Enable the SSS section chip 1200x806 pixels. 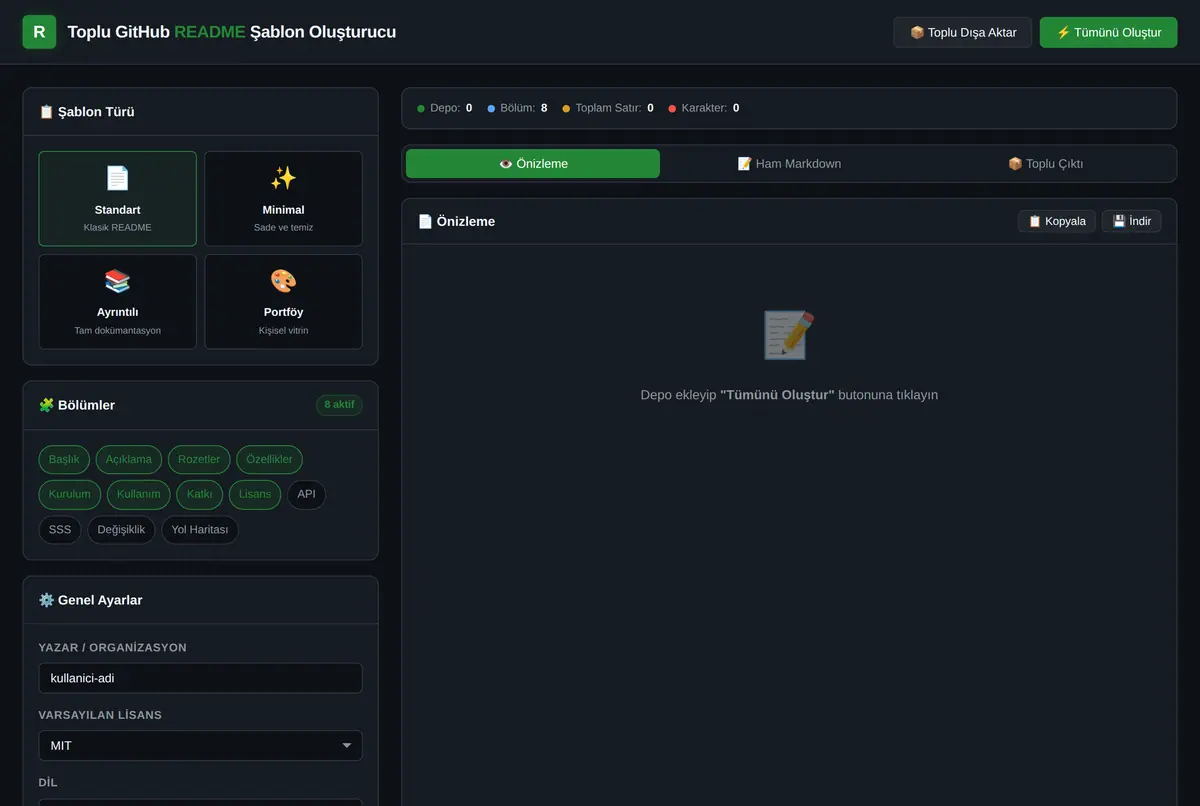click(60, 529)
